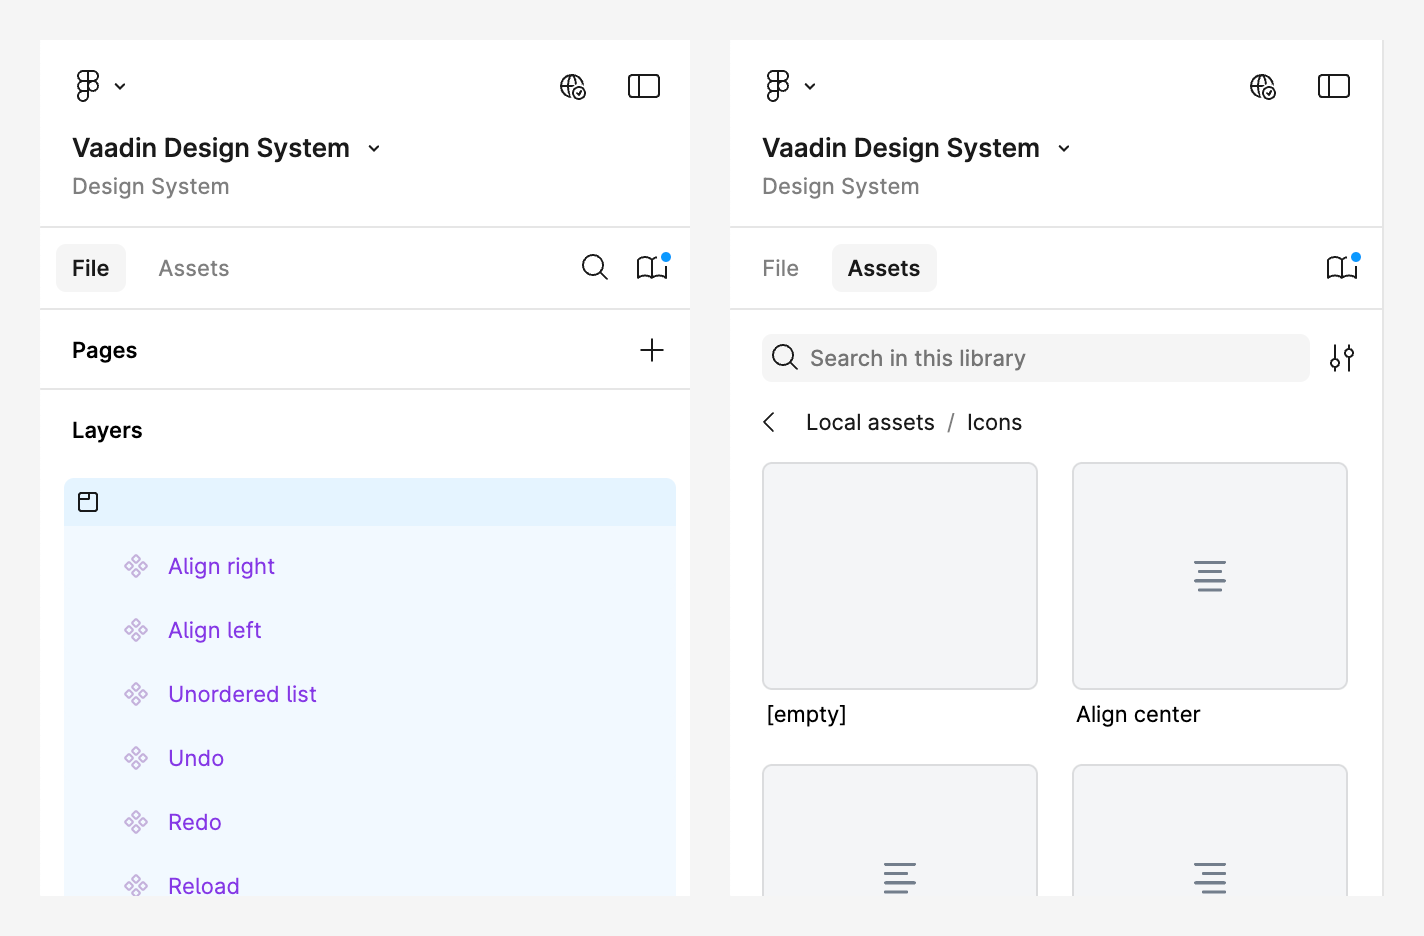Select the Unordered list layer

click(x=242, y=694)
